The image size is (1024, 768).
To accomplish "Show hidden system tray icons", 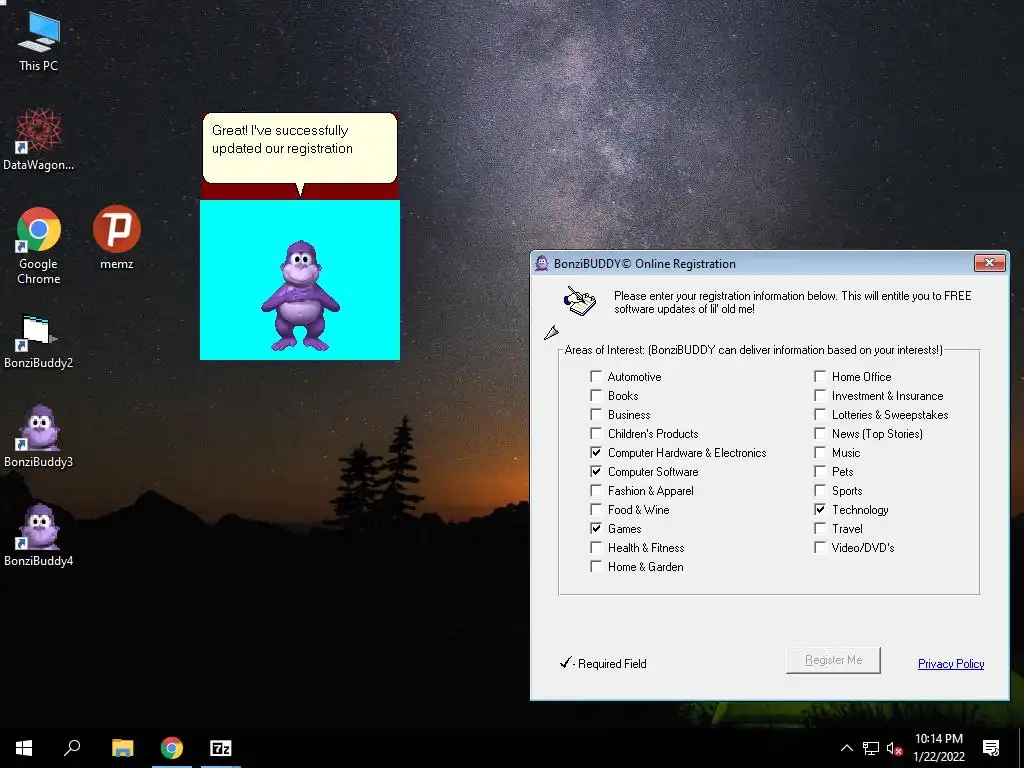I will point(846,748).
